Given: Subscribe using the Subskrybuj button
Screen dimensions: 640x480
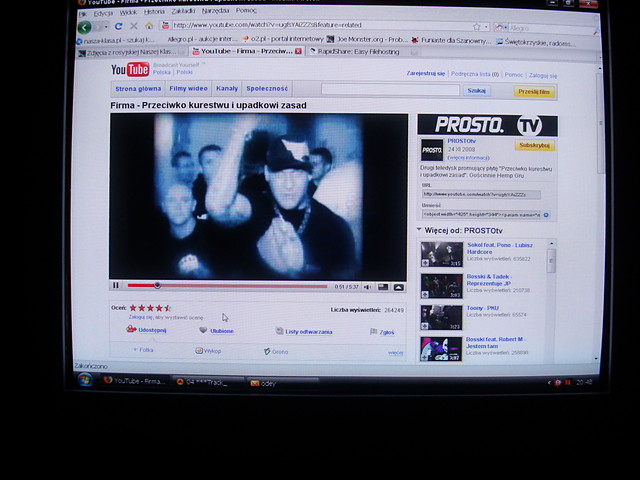Looking at the screenshot, I should pos(534,145).
